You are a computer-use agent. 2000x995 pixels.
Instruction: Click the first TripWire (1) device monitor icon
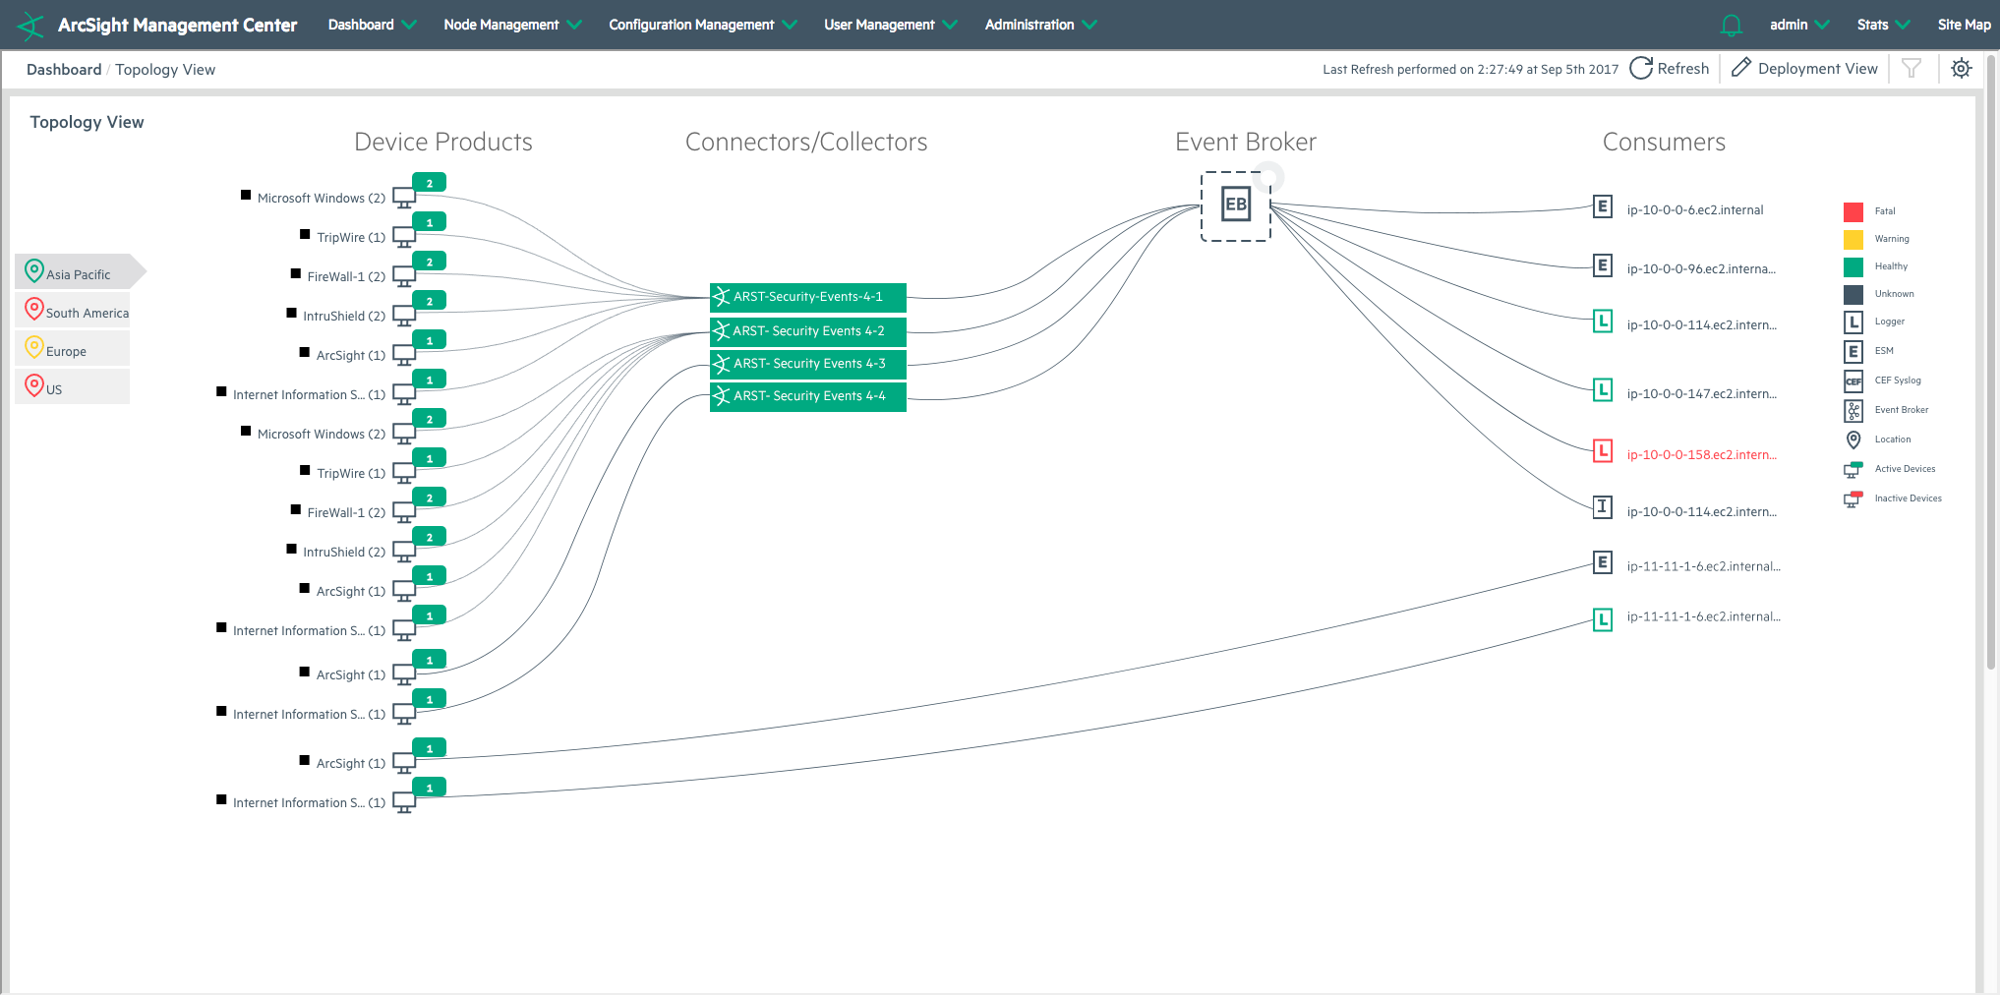(x=404, y=237)
